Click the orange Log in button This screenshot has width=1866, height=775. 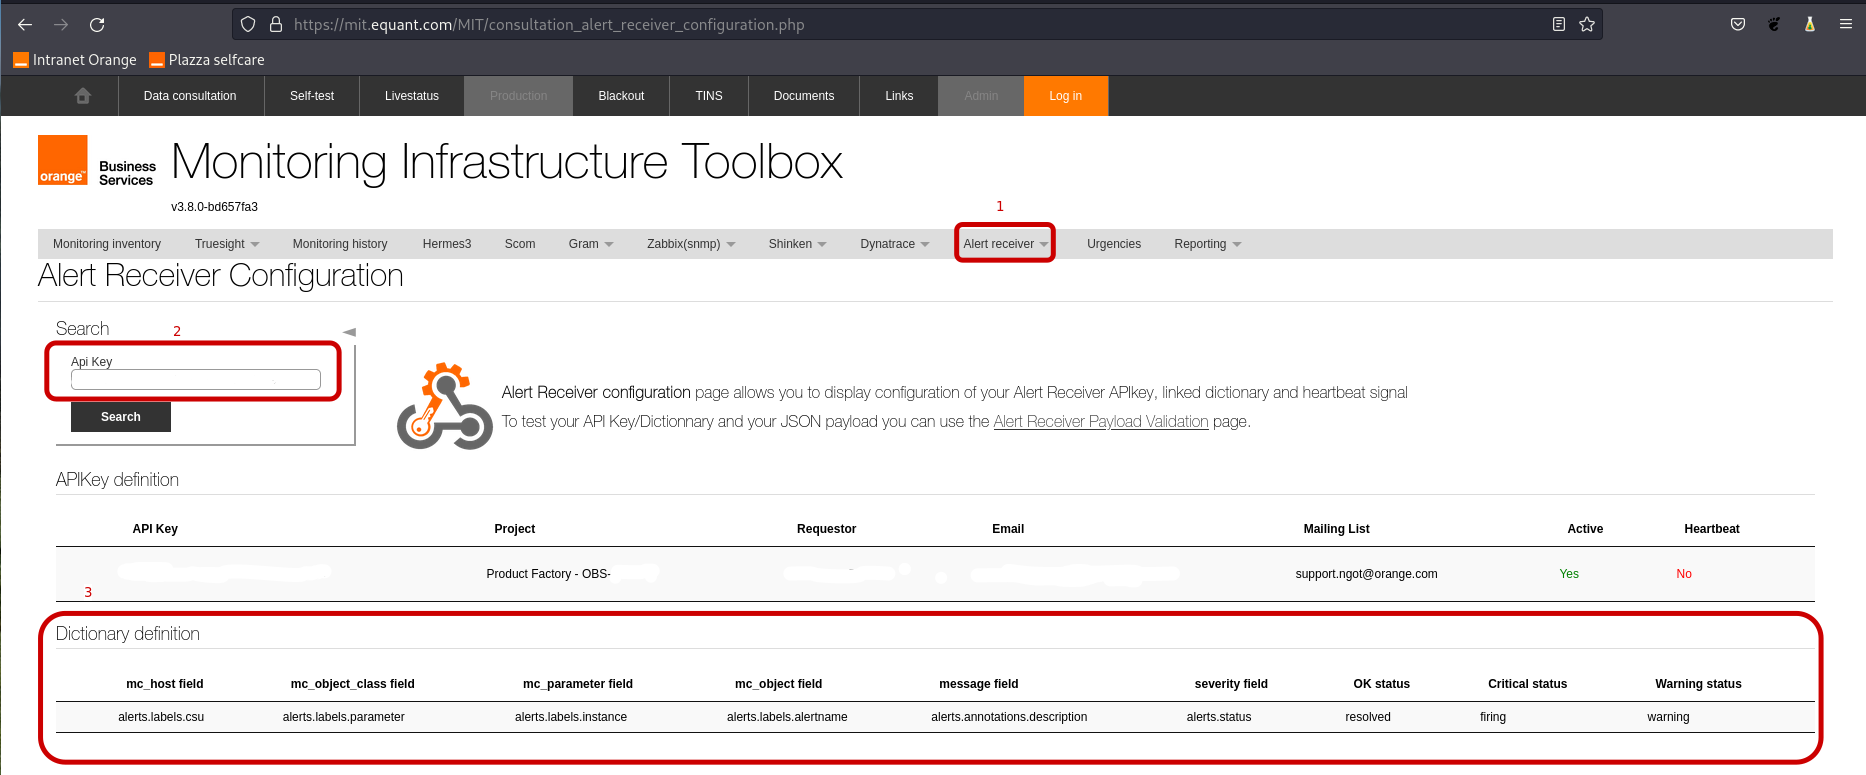[x=1066, y=96]
